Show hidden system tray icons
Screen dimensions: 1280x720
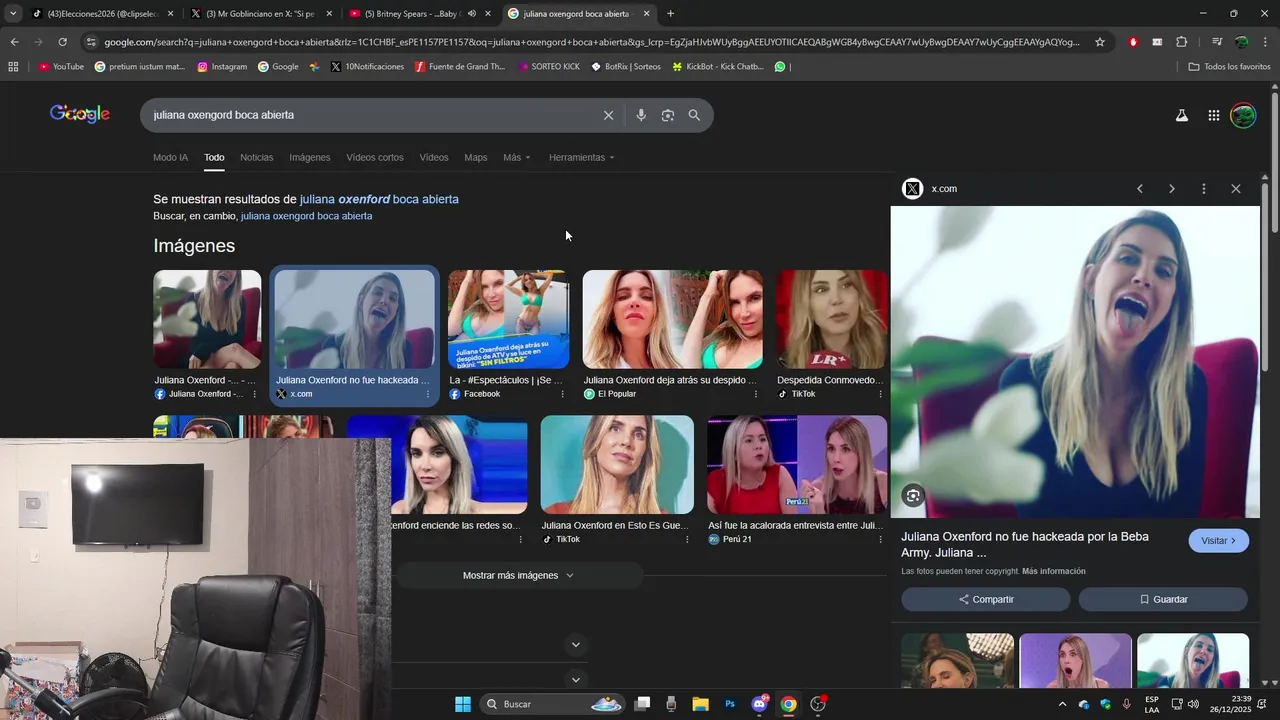click(x=1062, y=705)
